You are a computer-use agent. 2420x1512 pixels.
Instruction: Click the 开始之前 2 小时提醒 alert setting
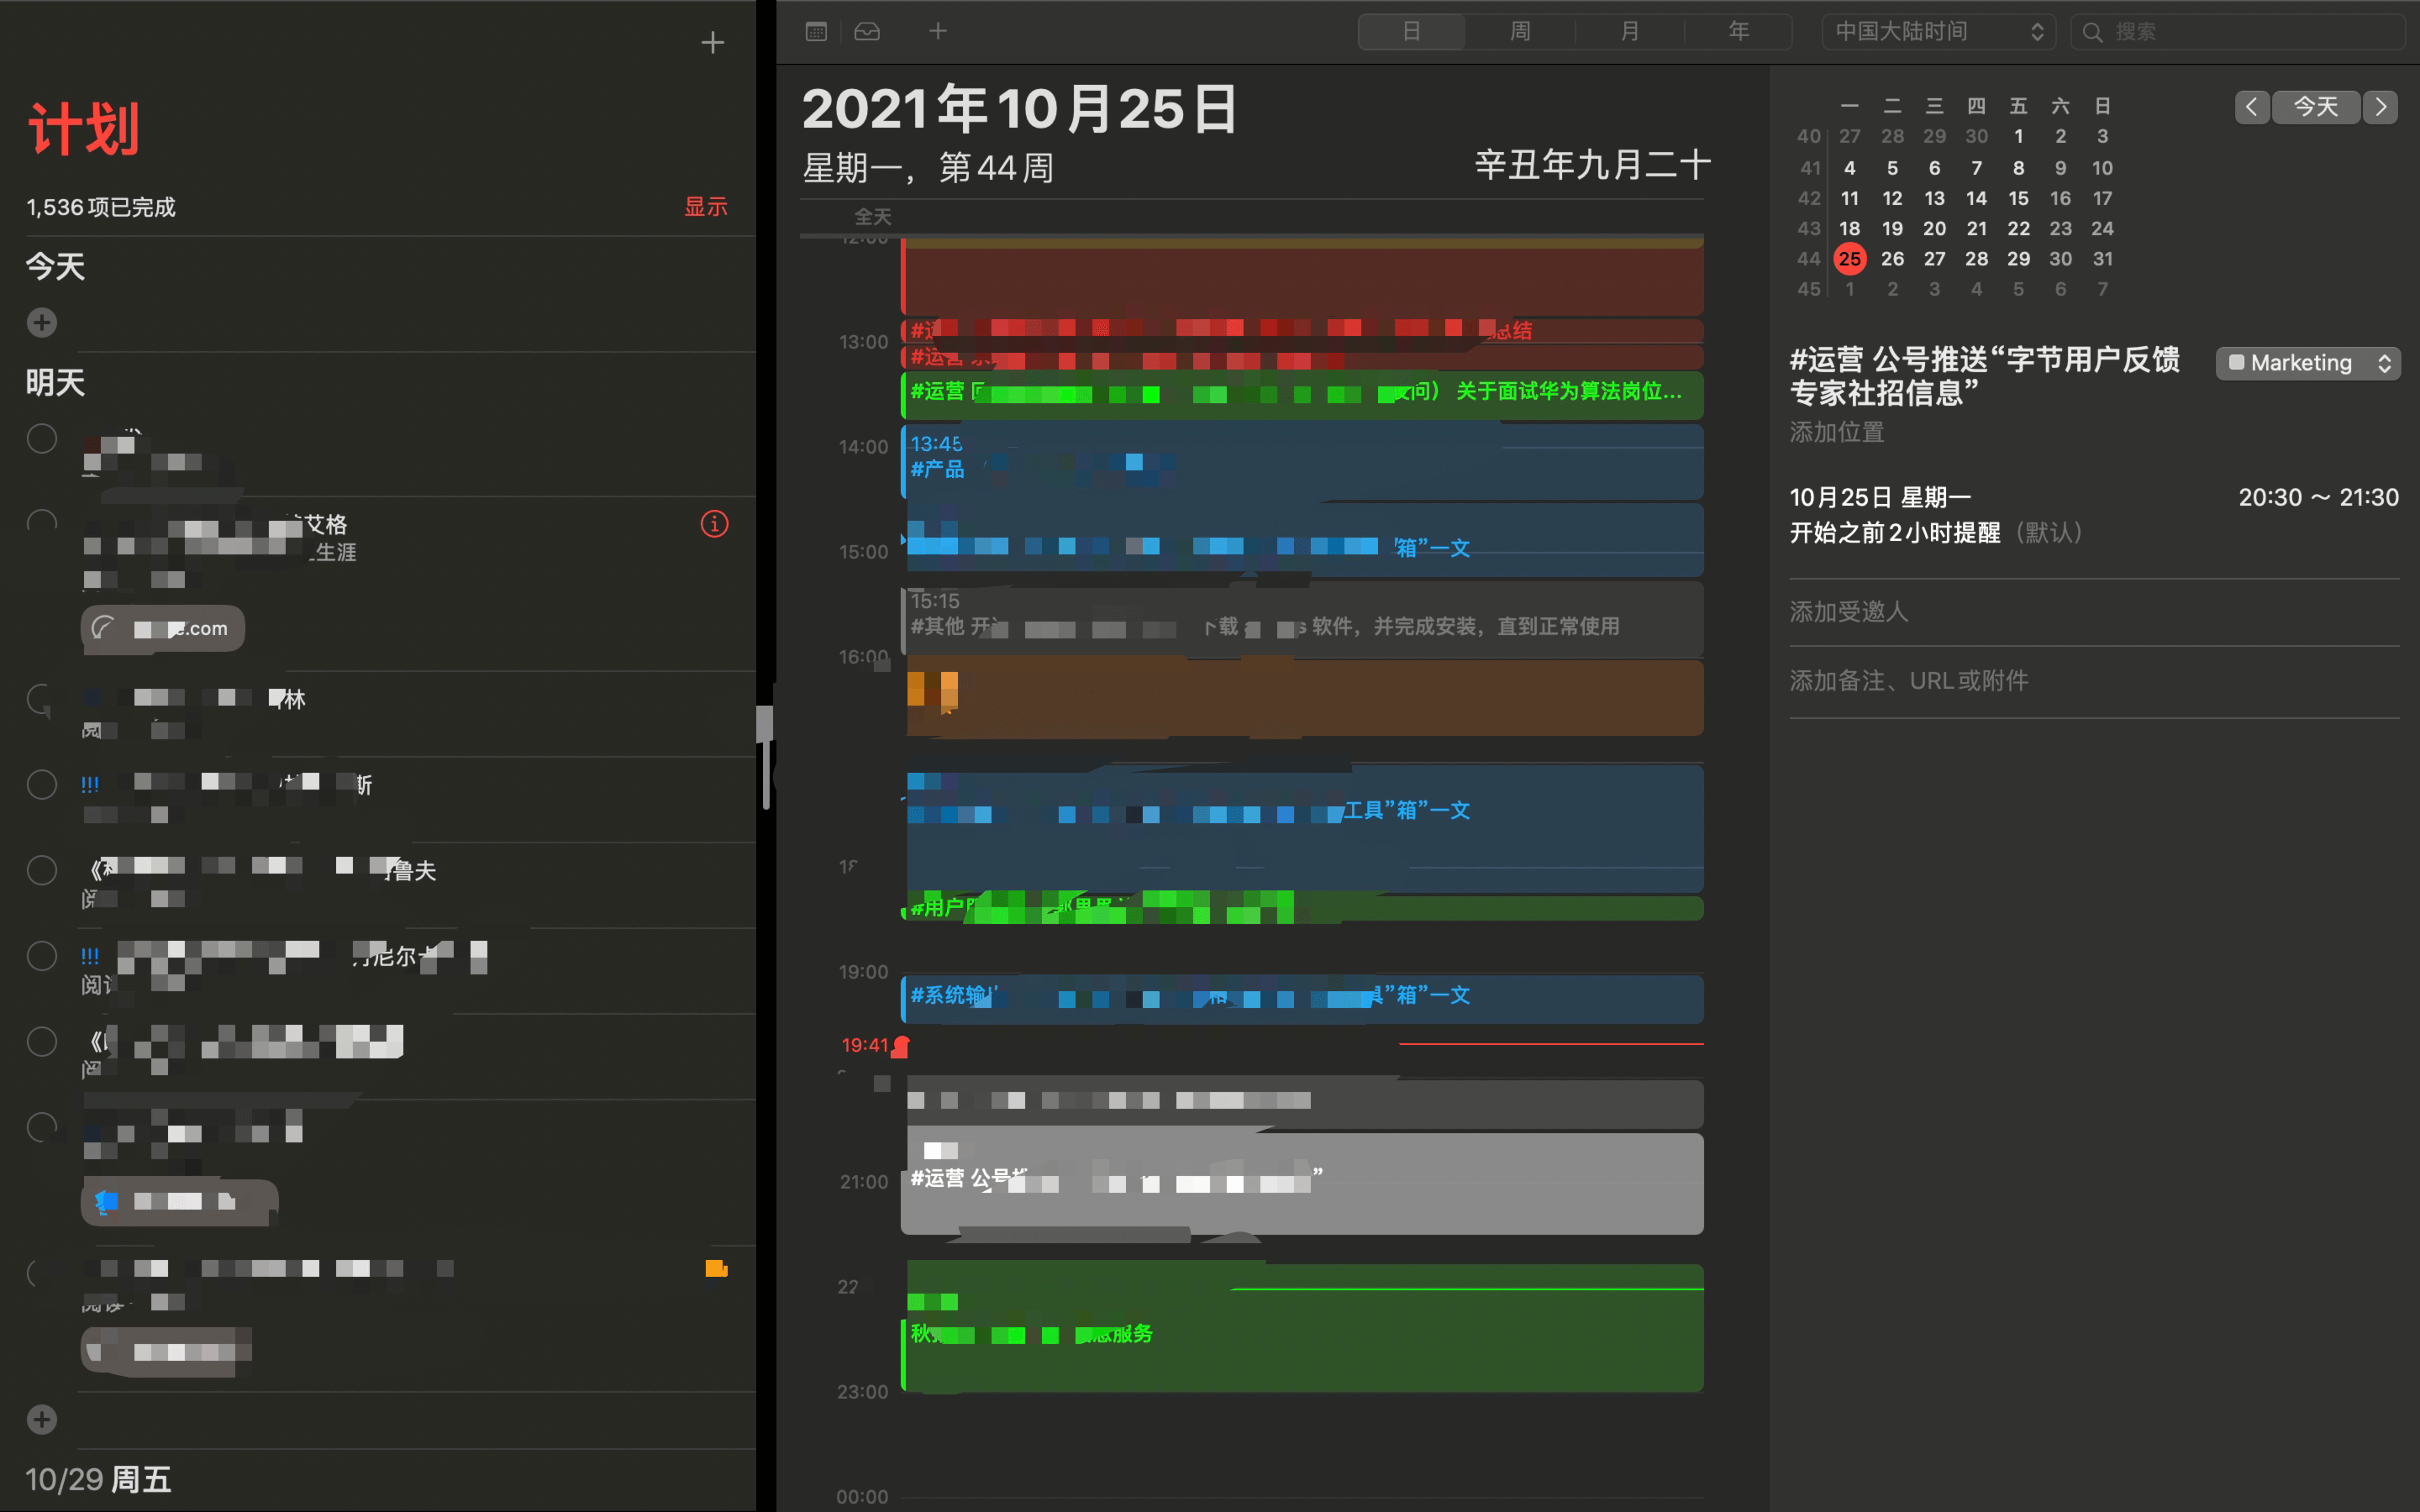(x=1935, y=532)
